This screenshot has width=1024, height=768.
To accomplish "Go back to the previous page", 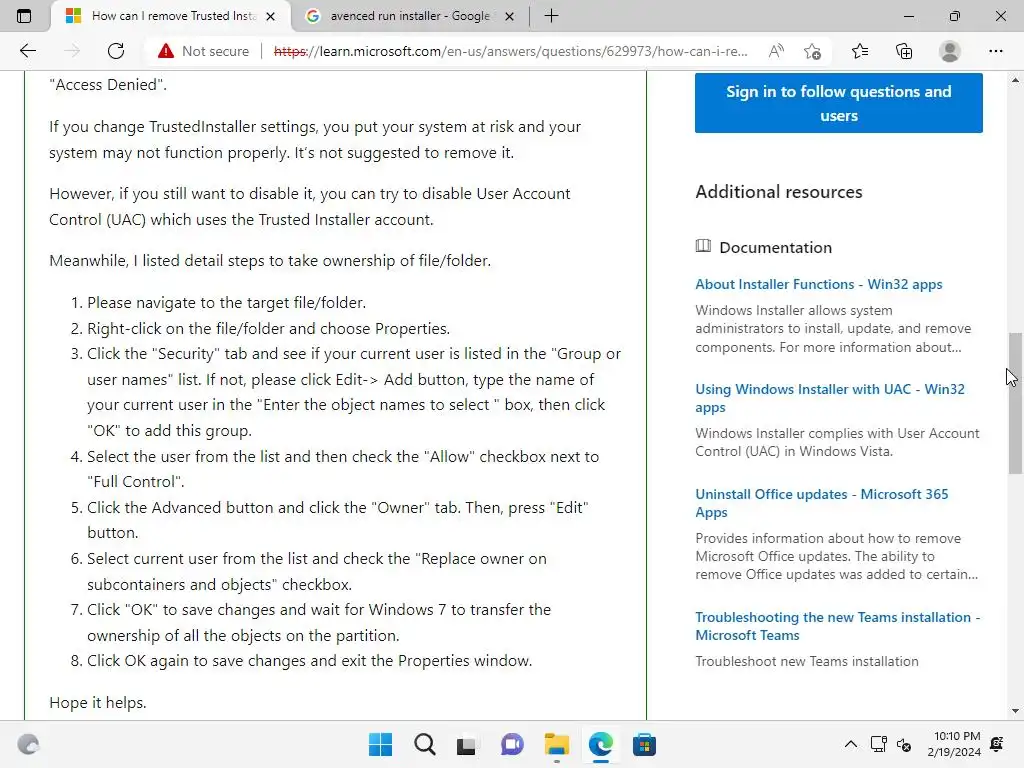I will tap(27, 51).
